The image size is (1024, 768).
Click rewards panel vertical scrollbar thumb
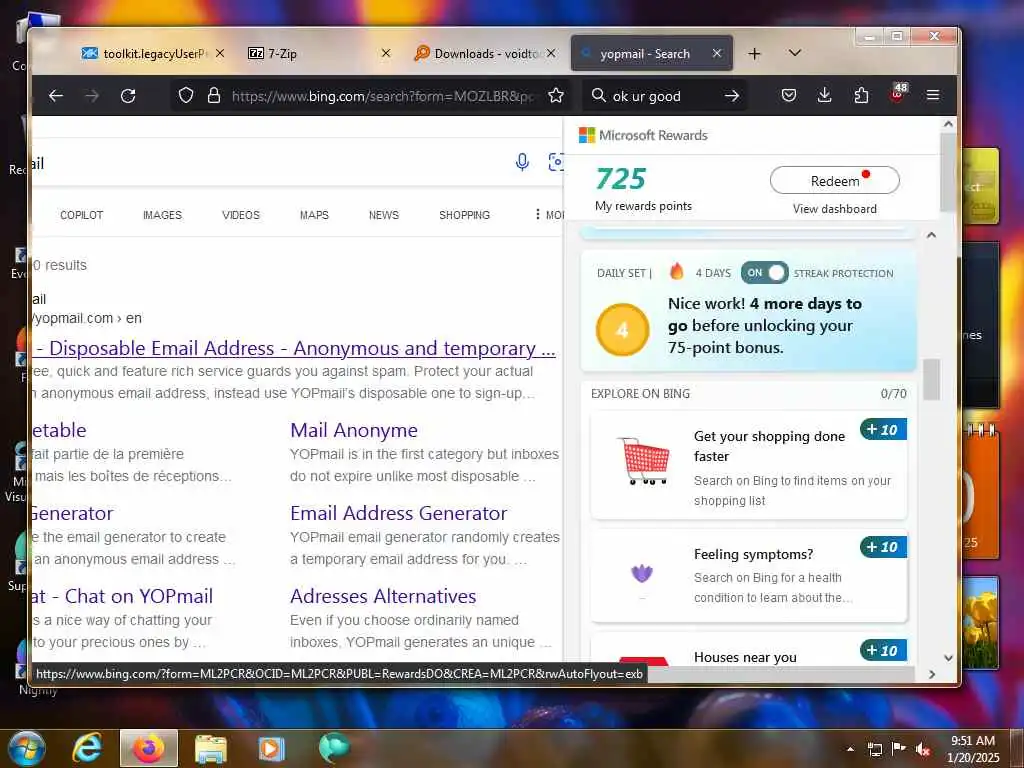(x=932, y=379)
